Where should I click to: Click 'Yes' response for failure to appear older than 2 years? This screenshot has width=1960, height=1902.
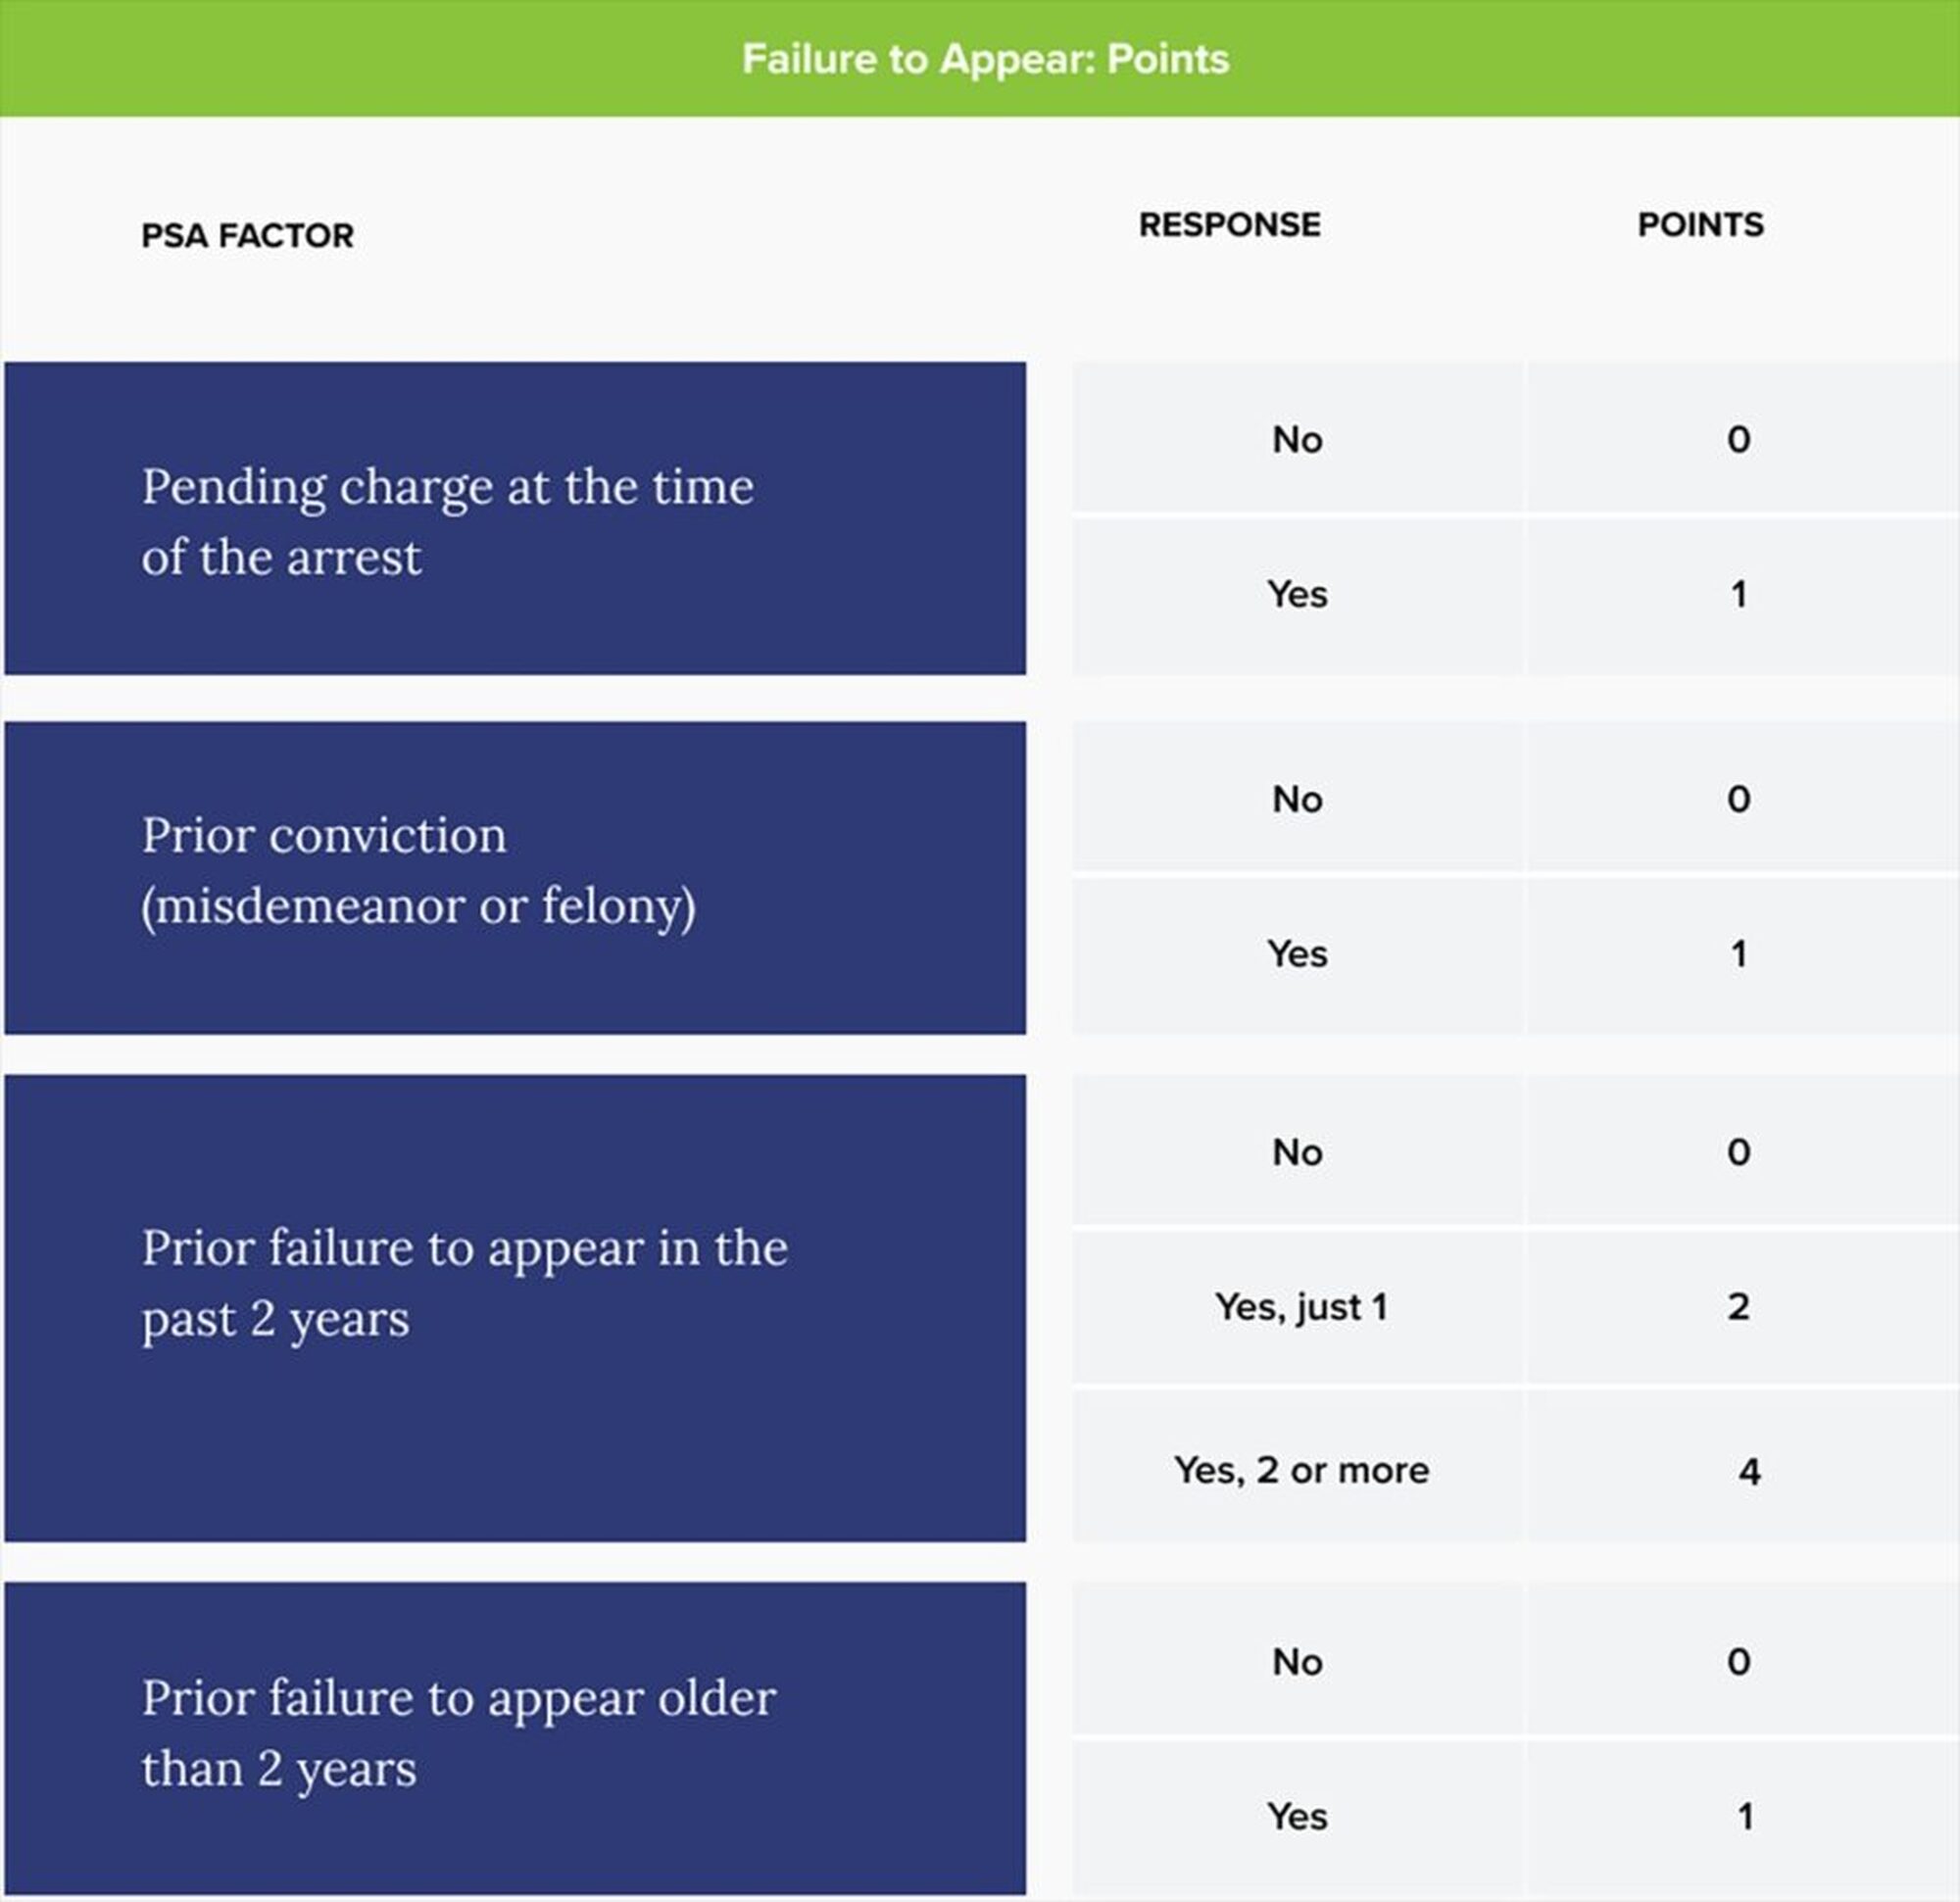coord(1297,1816)
